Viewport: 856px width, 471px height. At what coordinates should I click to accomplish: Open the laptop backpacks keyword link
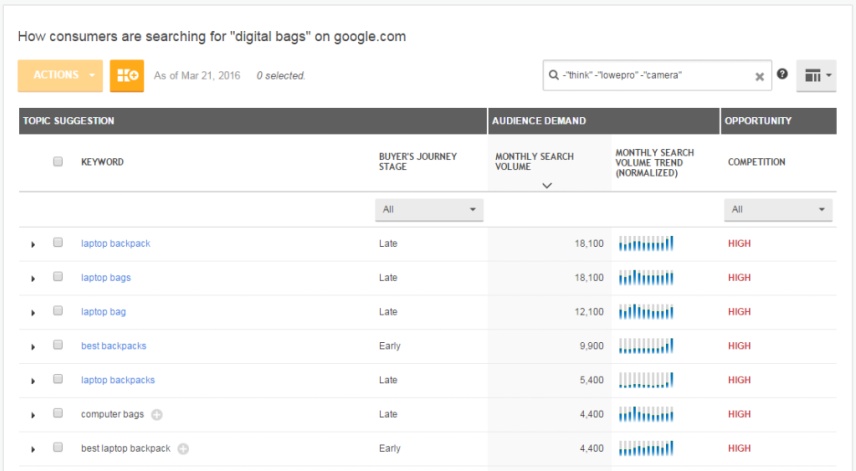[118, 380]
